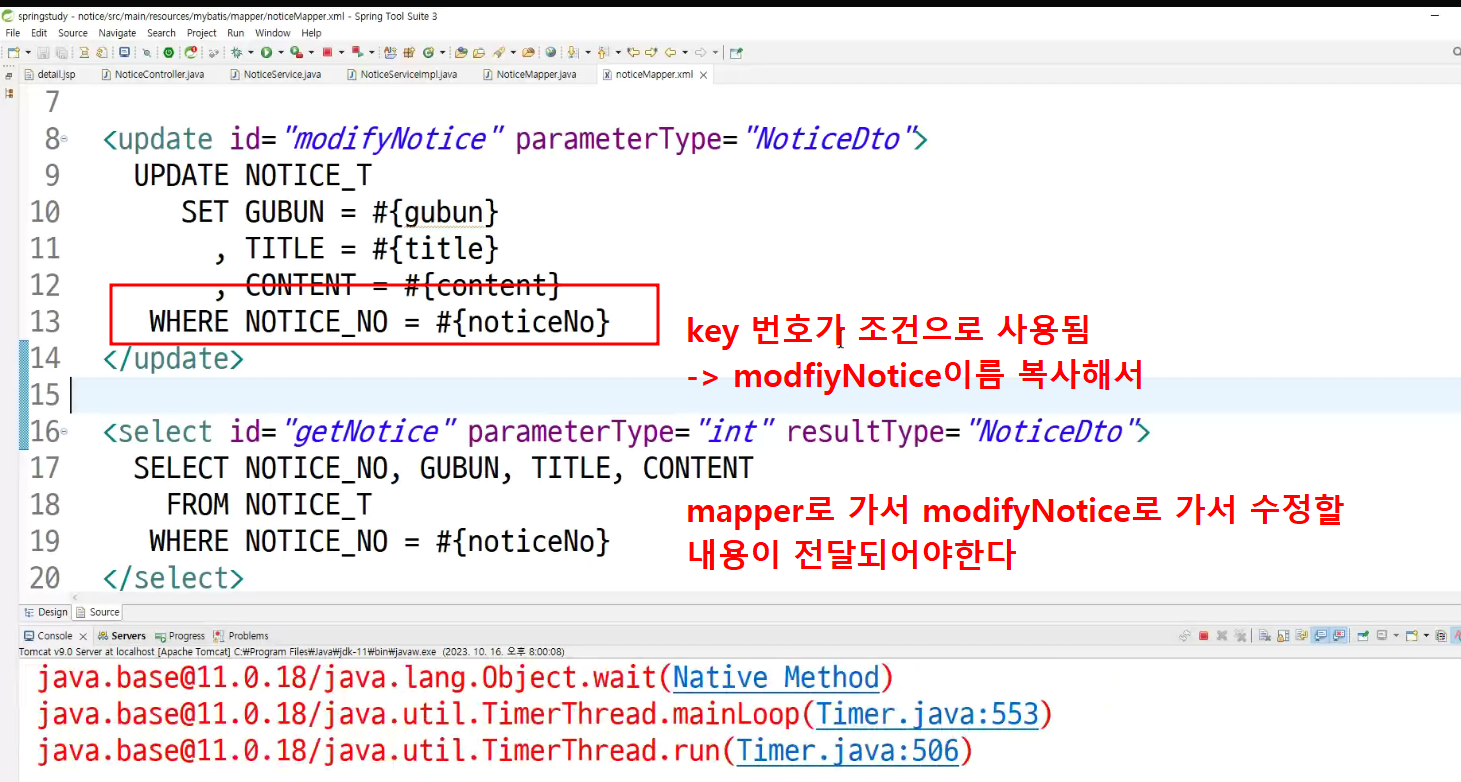Click the Display Selected Console monitor icon
The width and height of the screenshot is (1461, 782).
(1382, 636)
